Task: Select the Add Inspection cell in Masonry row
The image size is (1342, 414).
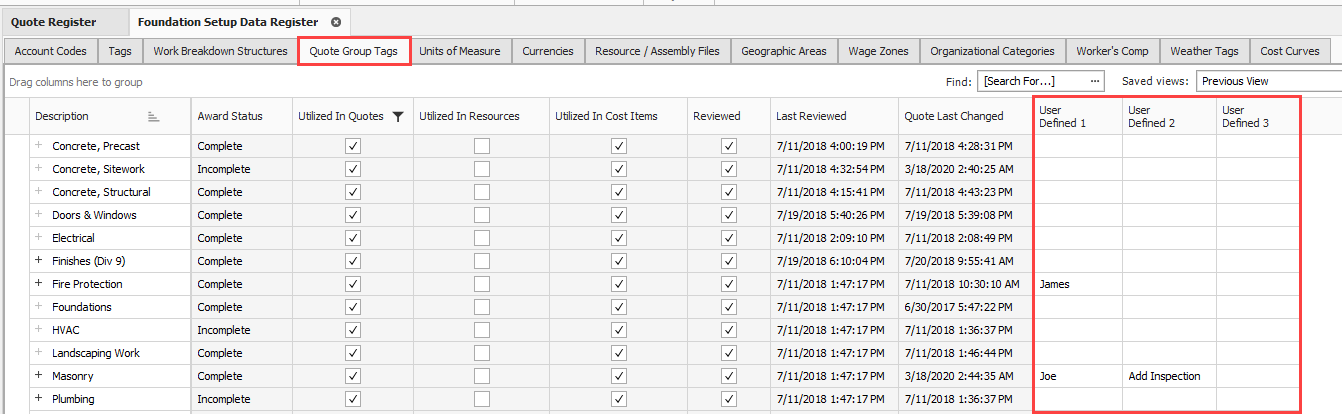Action: coord(1164,376)
